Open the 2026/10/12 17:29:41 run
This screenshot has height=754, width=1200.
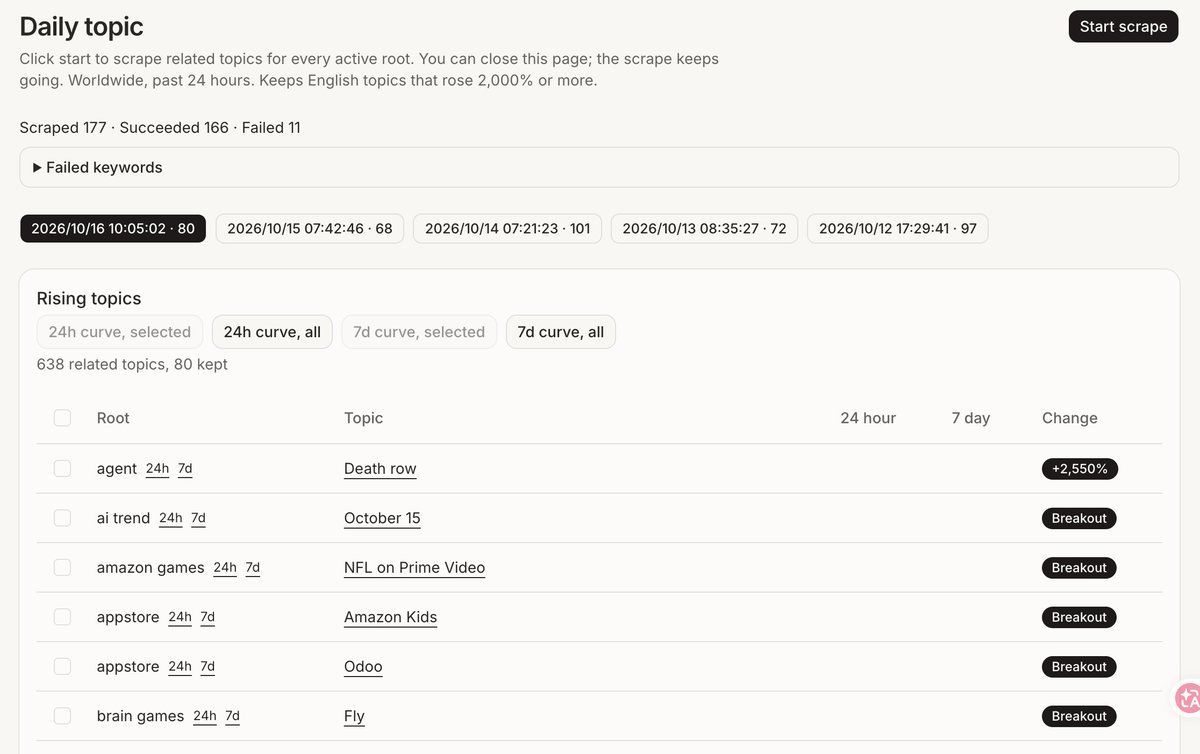897,228
